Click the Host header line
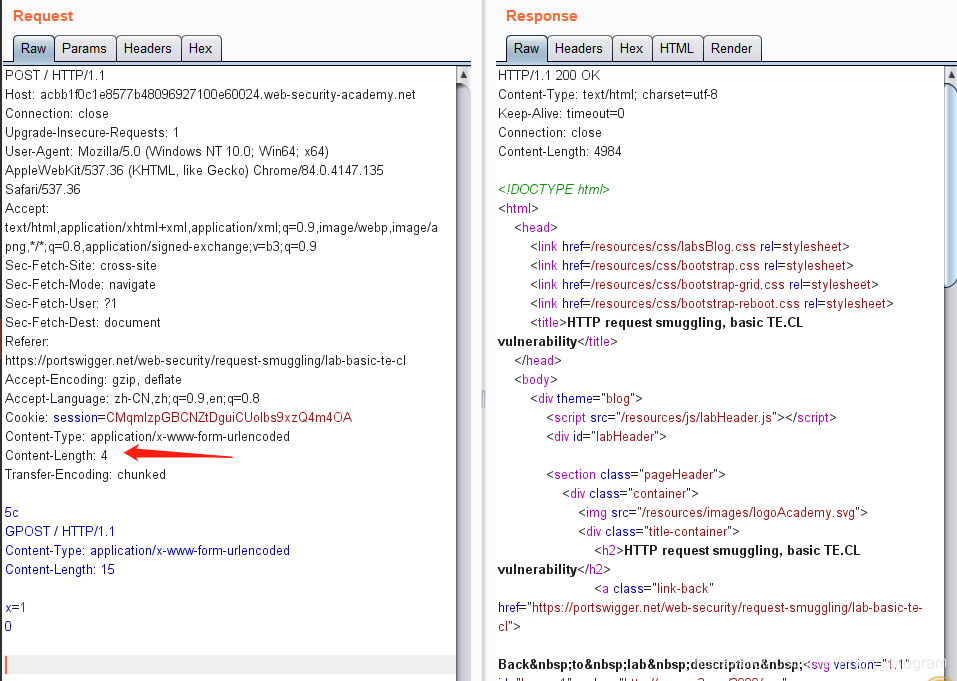This screenshot has height=681, width=957. (x=210, y=95)
